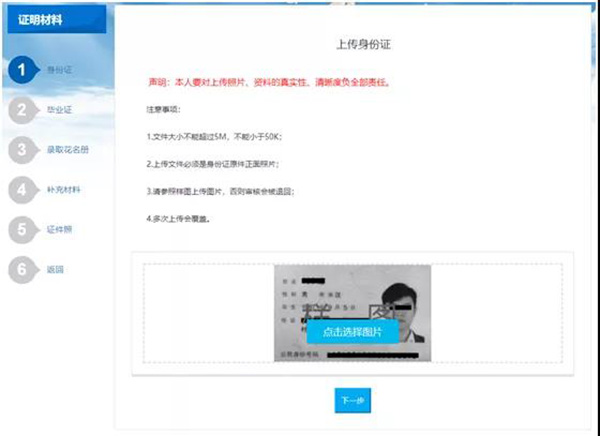The height and width of the screenshot is (436, 600).
Task: Click the 注意事项 label
Action: [x=163, y=110]
